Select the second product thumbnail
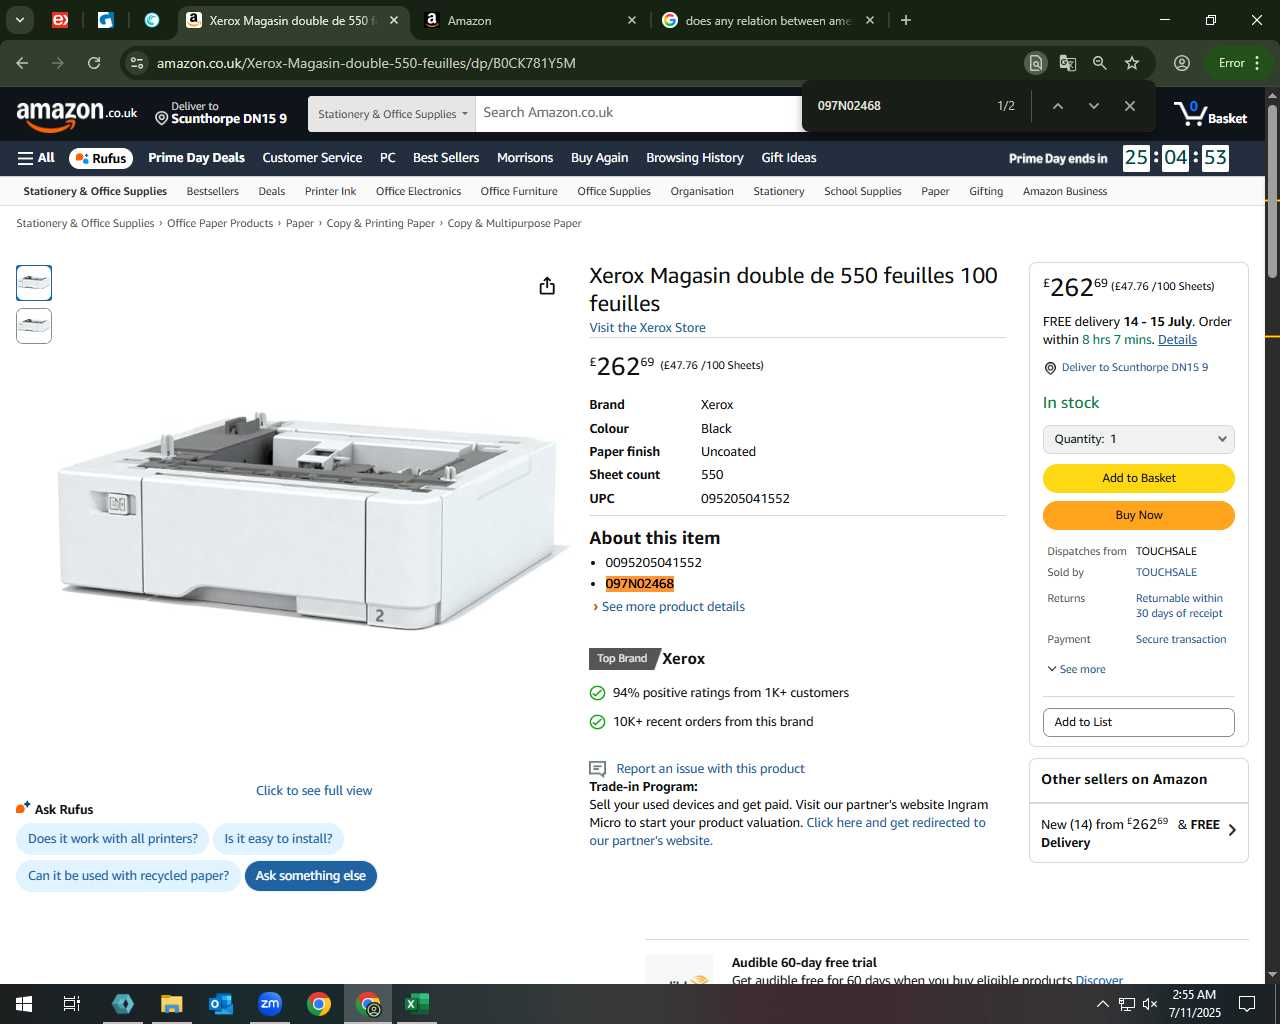The width and height of the screenshot is (1280, 1024). click(x=34, y=326)
